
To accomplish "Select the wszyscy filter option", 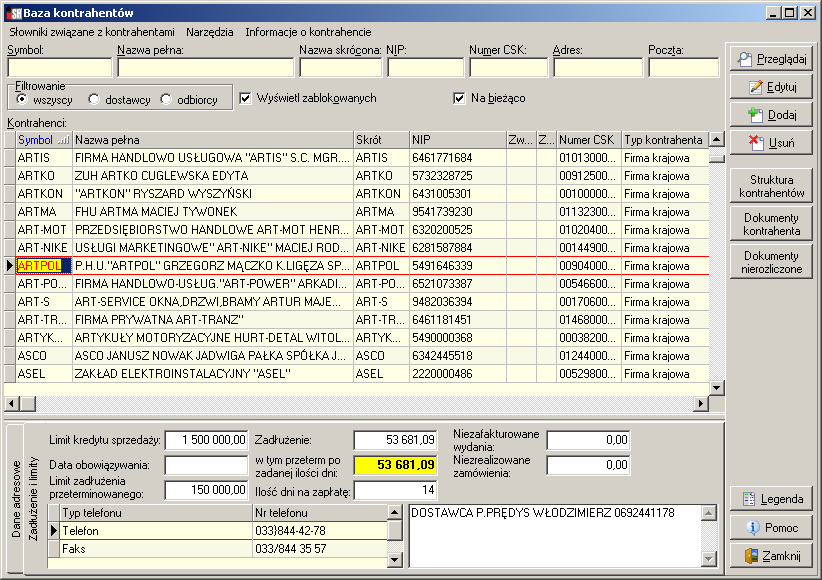I will [x=21, y=99].
